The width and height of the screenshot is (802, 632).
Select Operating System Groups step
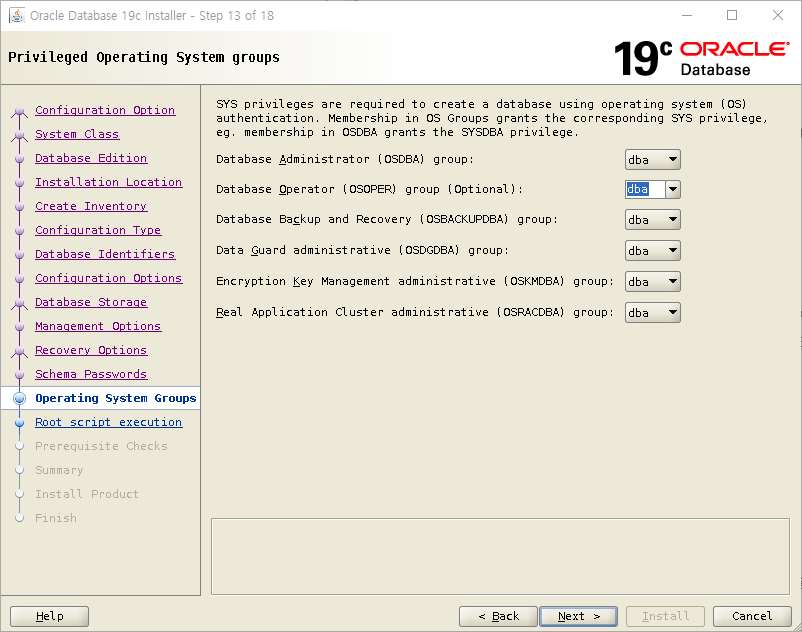tap(116, 398)
